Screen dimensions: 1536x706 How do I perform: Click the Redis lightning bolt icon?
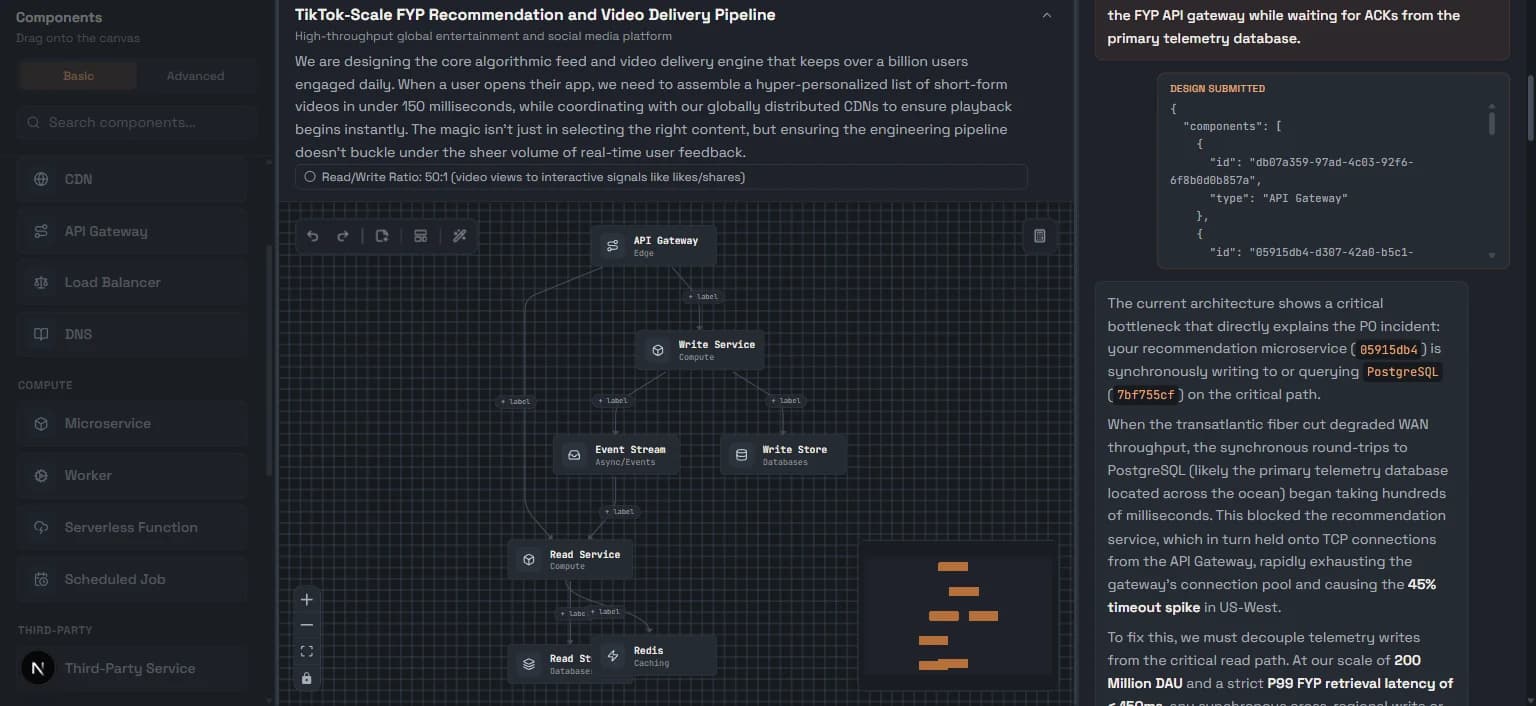pos(613,655)
